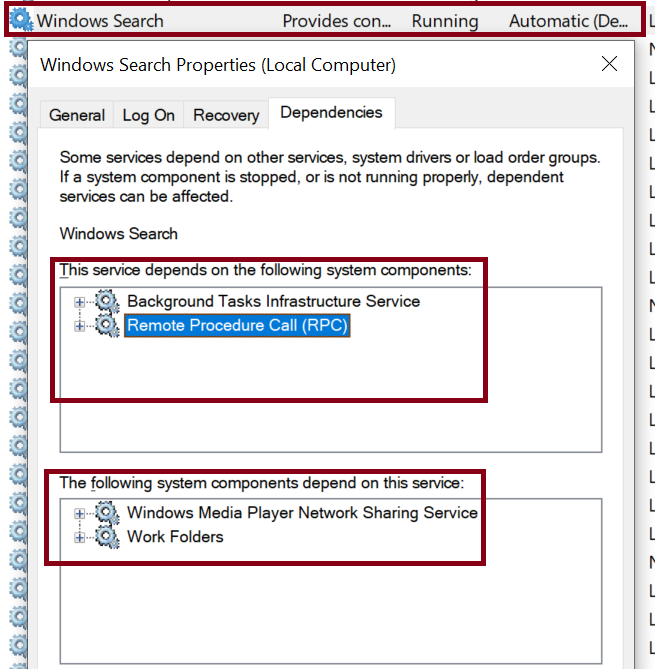Viewport: 655px width, 670px height.
Task: Click the Windows Search service gear icon
Action: [x=21, y=21]
